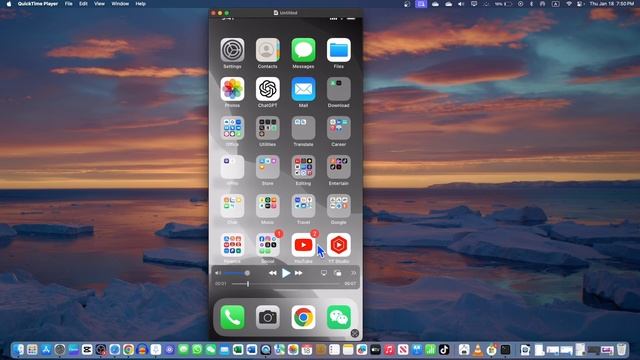Click the Settings app icon in recording
The height and width of the screenshot is (360, 640).
232,50
